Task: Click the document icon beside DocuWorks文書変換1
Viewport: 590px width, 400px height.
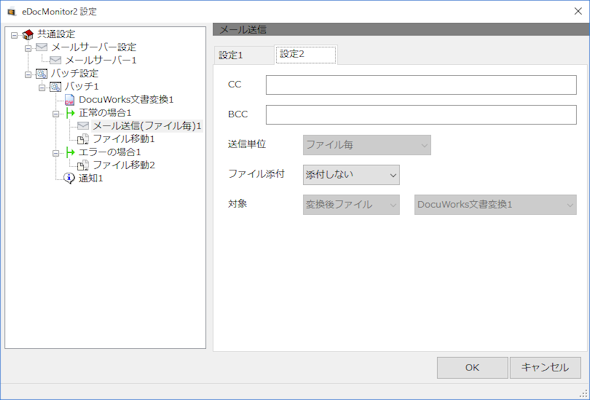Action: 70,100
